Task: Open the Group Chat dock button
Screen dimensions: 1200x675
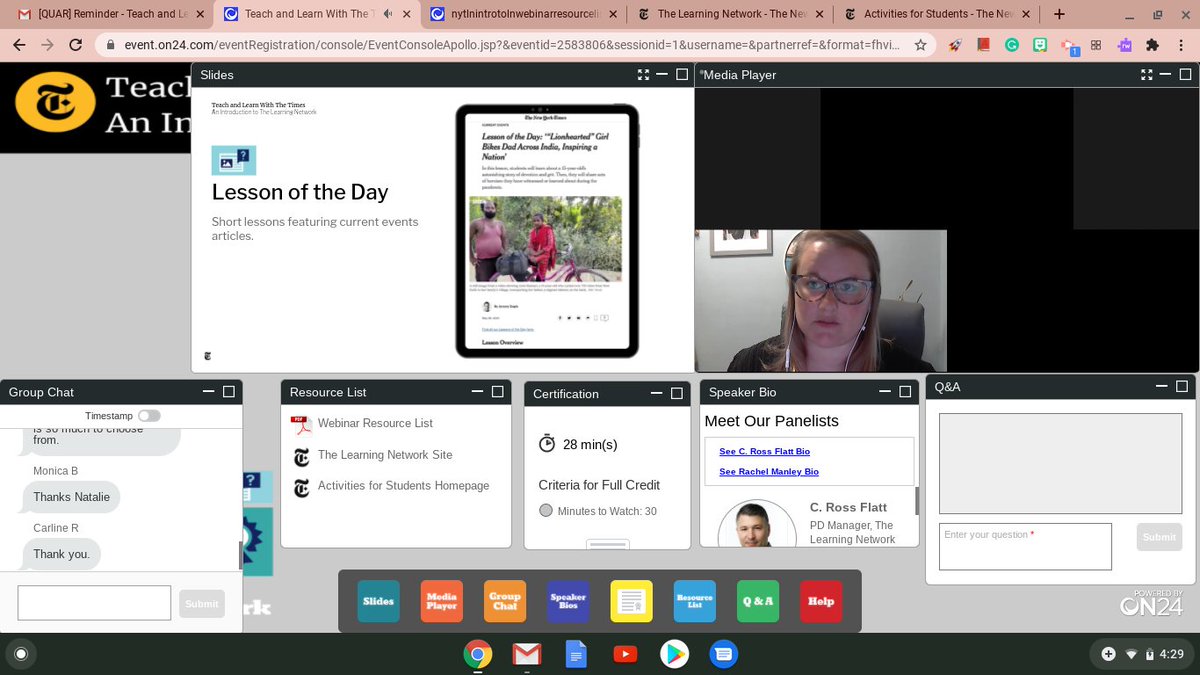Action: point(505,601)
